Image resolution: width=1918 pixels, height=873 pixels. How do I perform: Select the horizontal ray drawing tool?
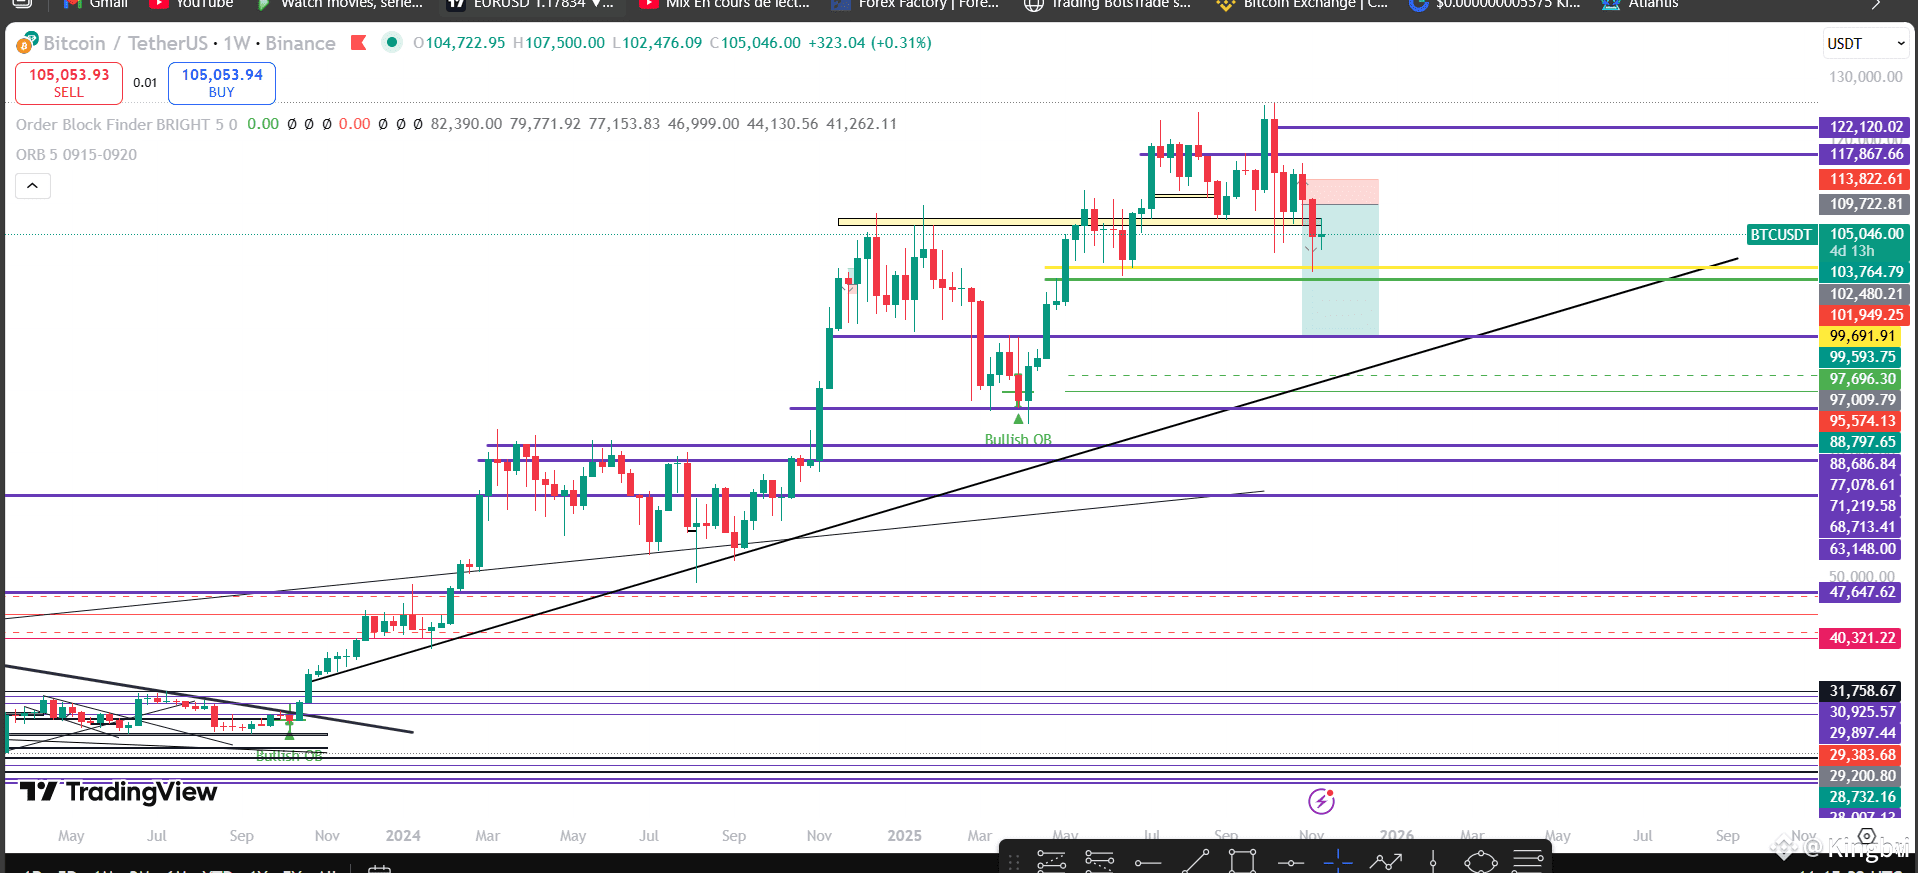pos(1148,862)
